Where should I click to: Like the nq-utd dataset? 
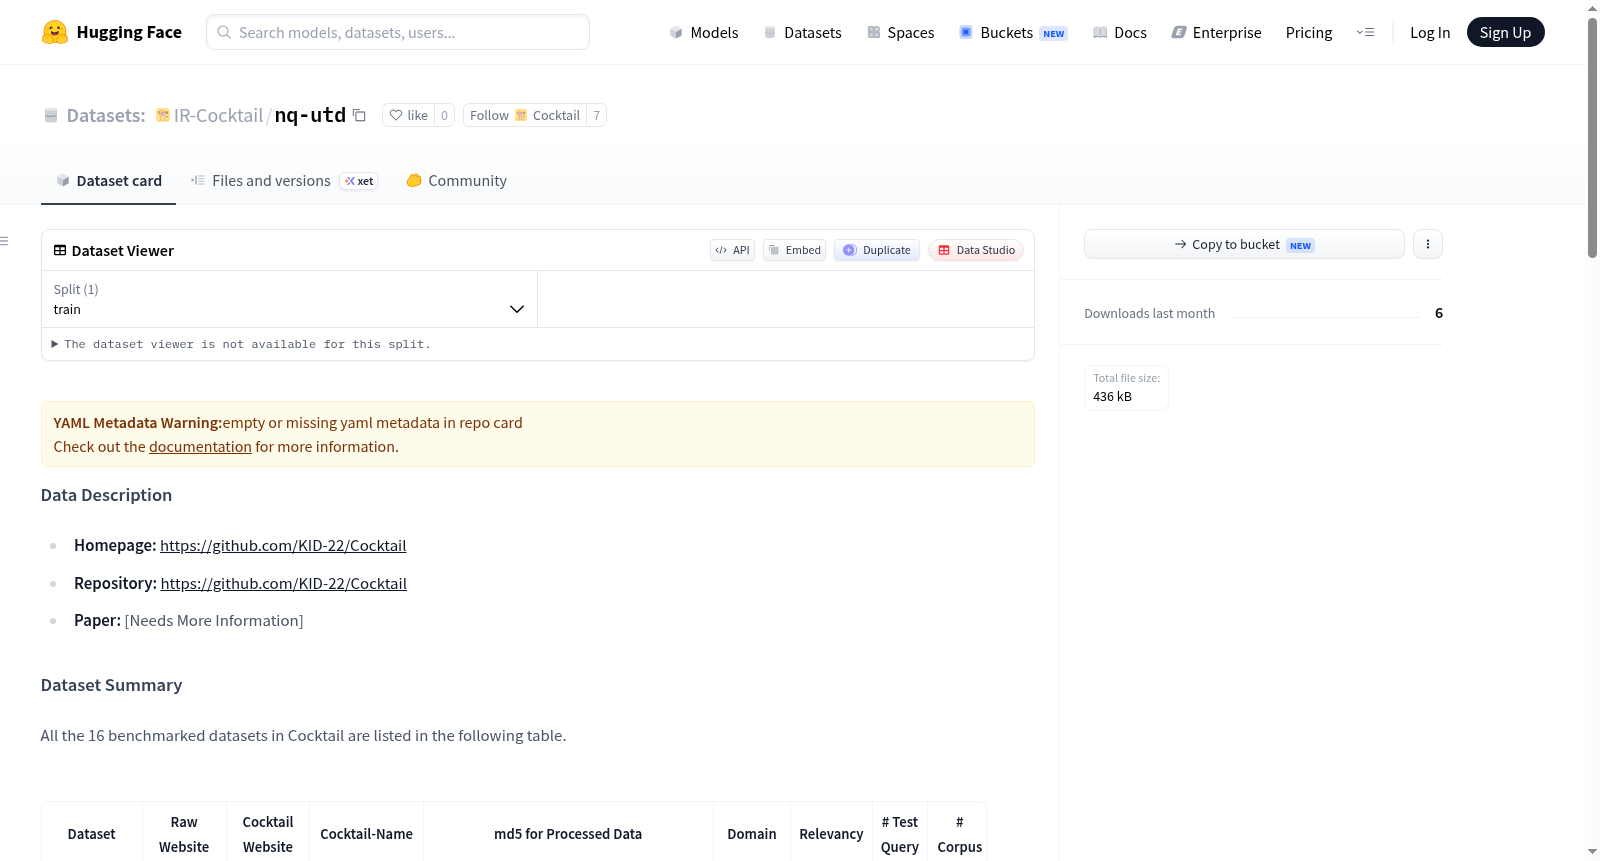[x=408, y=115]
